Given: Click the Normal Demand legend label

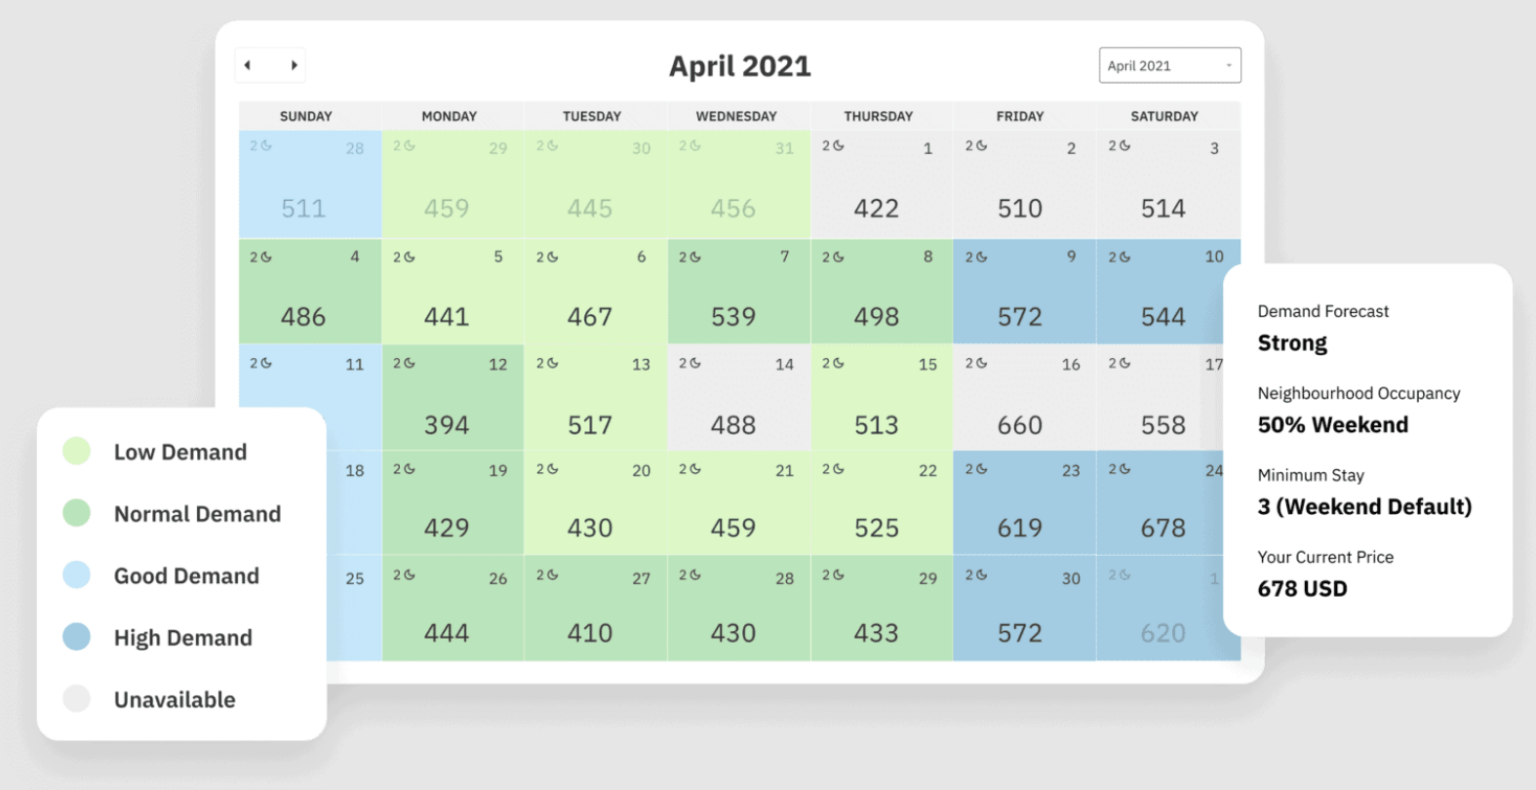Looking at the screenshot, I should [x=197, y=514].
